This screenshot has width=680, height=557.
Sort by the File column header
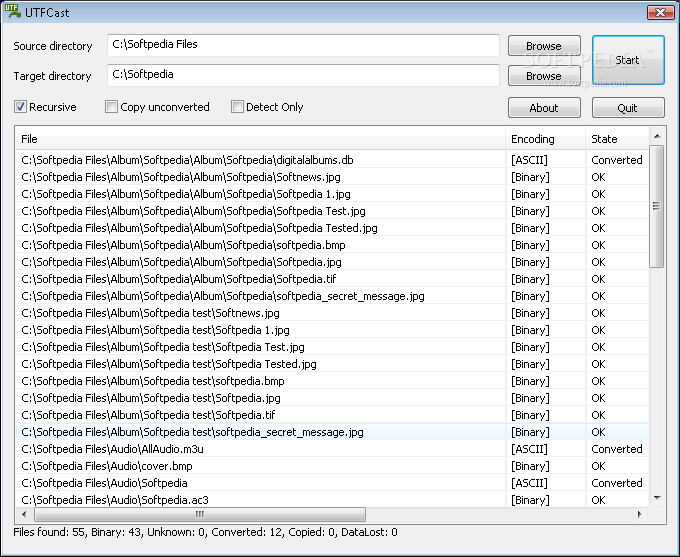261,139
